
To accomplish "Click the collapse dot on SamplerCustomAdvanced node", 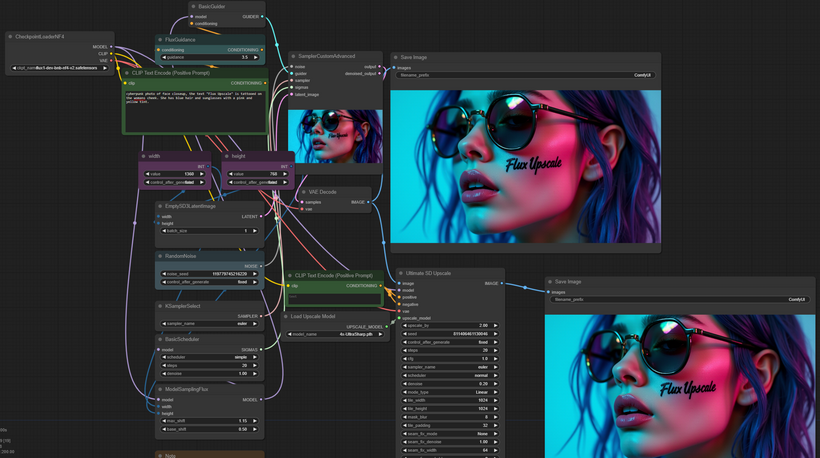I will pos(295,57).
